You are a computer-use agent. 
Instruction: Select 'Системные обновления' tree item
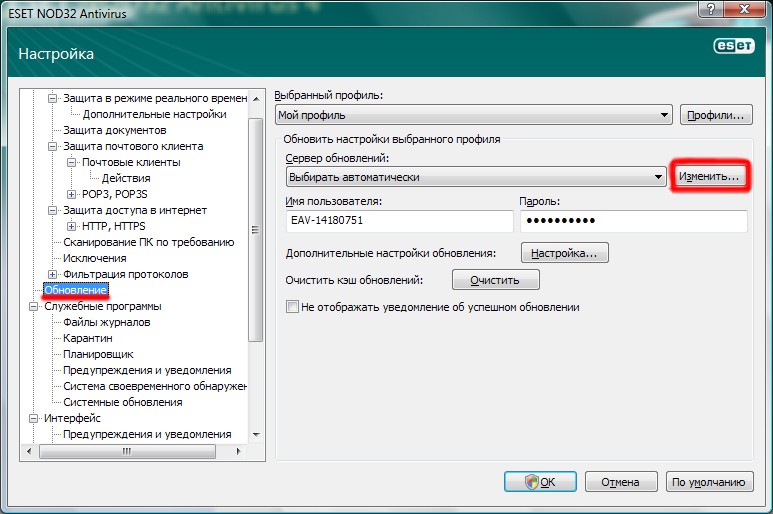(123, 402)
